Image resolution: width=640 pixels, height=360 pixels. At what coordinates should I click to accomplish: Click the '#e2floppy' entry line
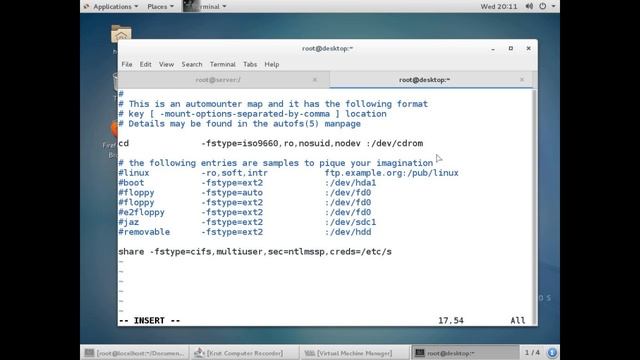click(244, 212)
